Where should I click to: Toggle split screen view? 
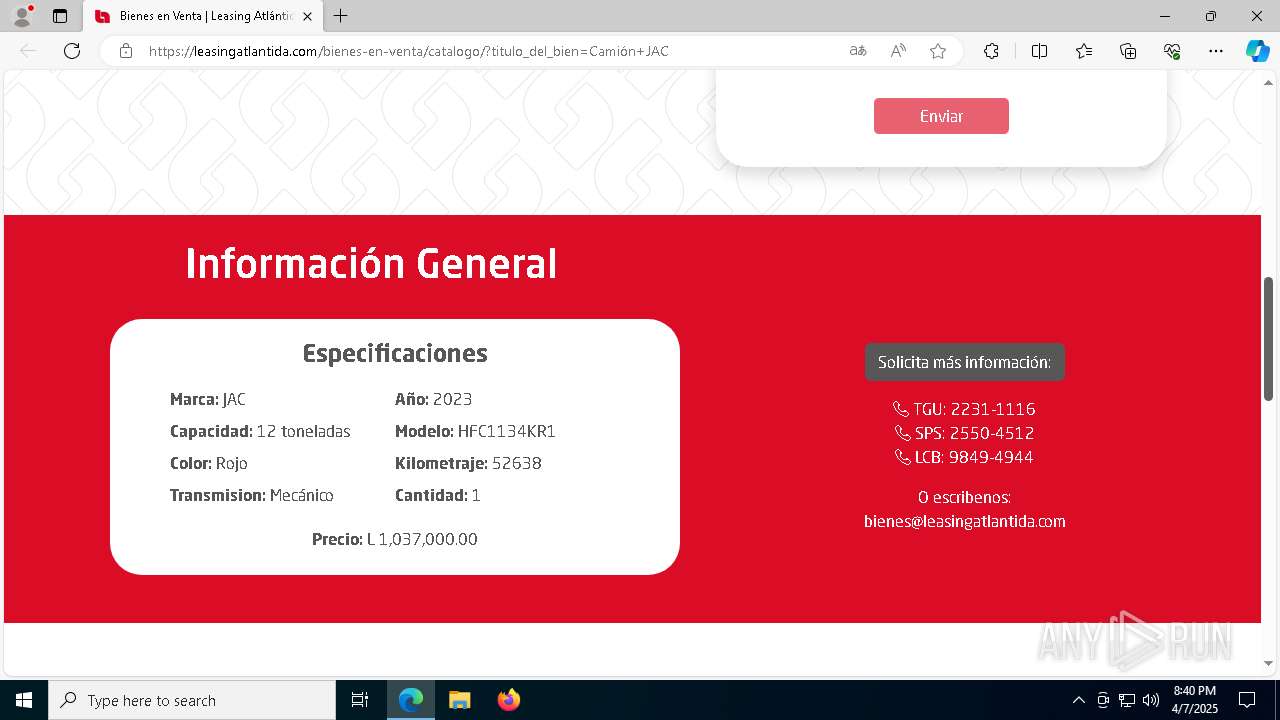click(1039, 51)
